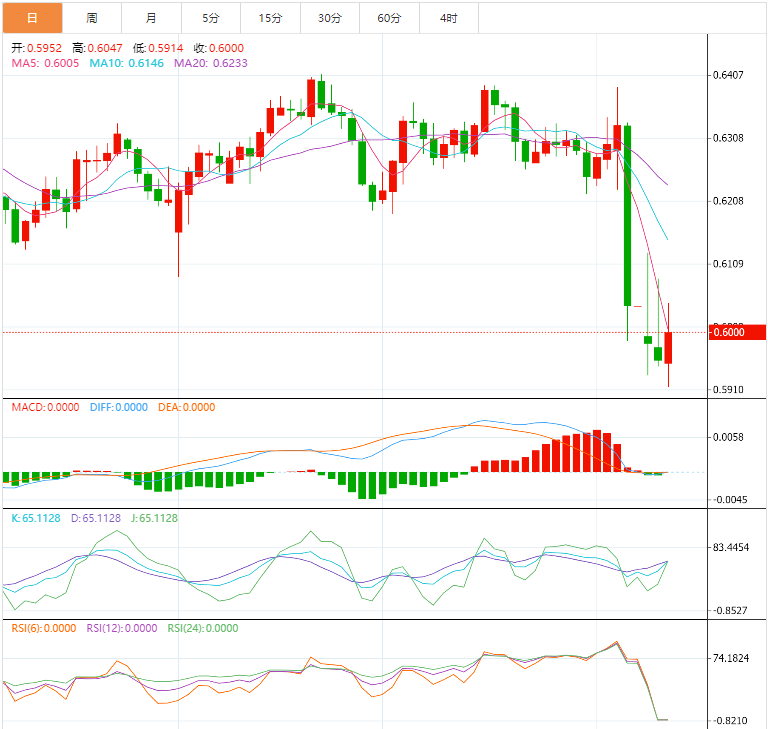Viewport: 768px width, 729px height.
Task: Click the 74.1824 RSI axis value
Action: coord(731,658)
